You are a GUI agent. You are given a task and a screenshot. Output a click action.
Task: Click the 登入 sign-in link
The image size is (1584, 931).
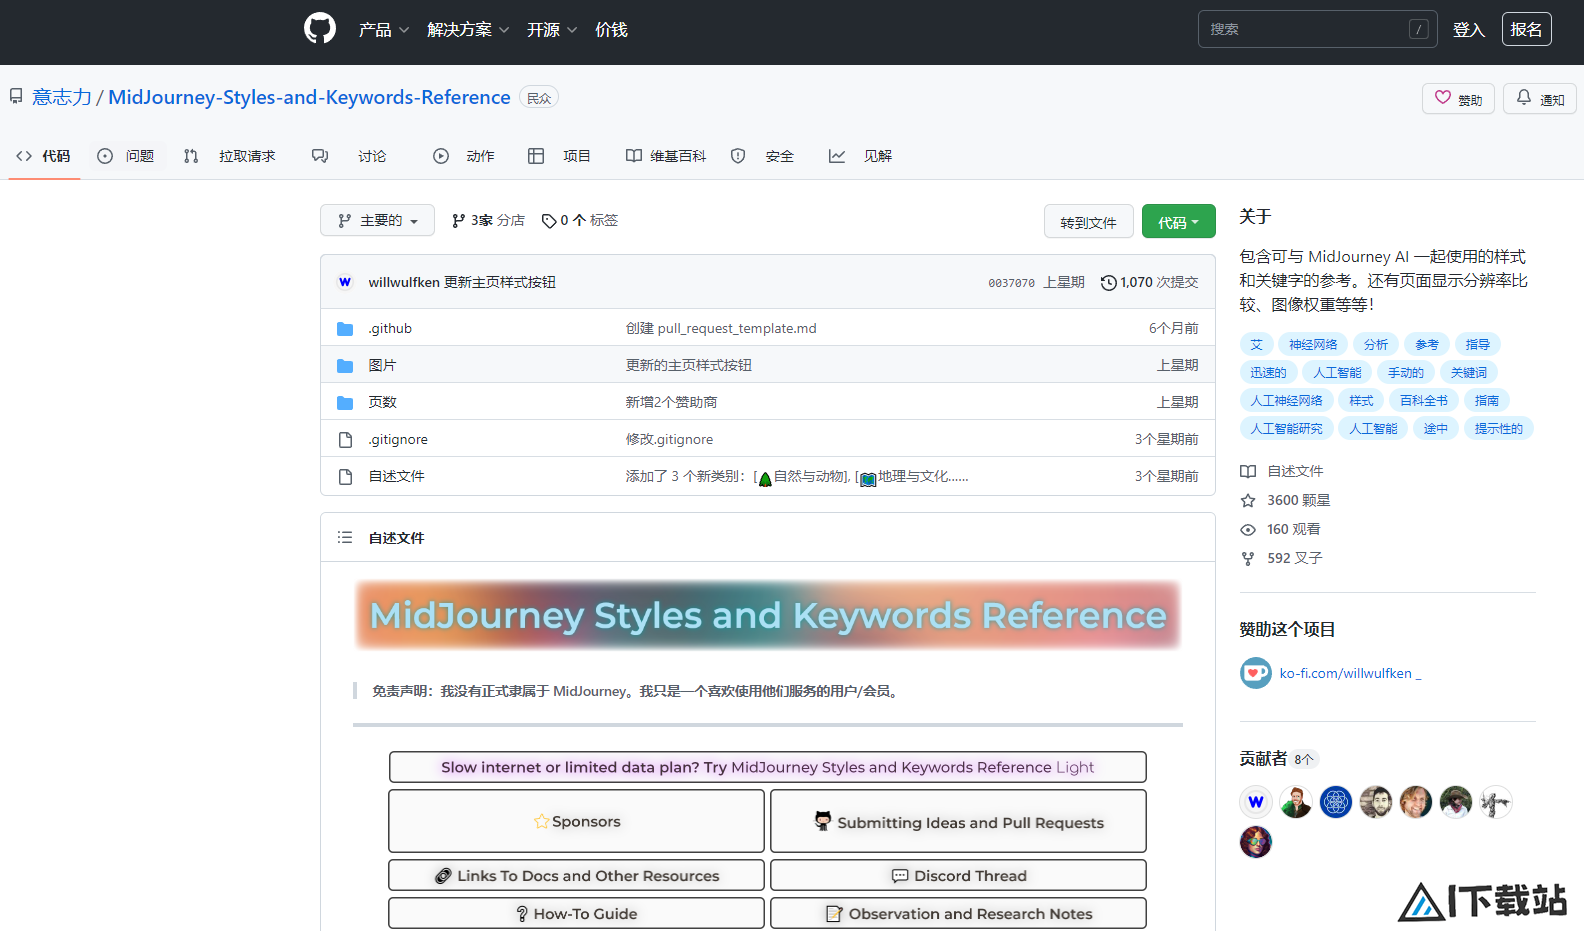1468,30
